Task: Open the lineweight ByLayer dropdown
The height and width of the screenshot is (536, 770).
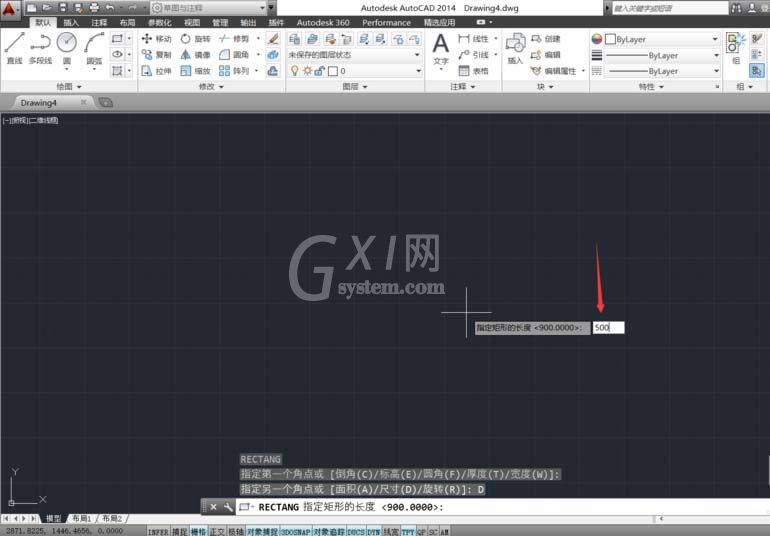Action: pyautogui.click(x=662, y=56)
